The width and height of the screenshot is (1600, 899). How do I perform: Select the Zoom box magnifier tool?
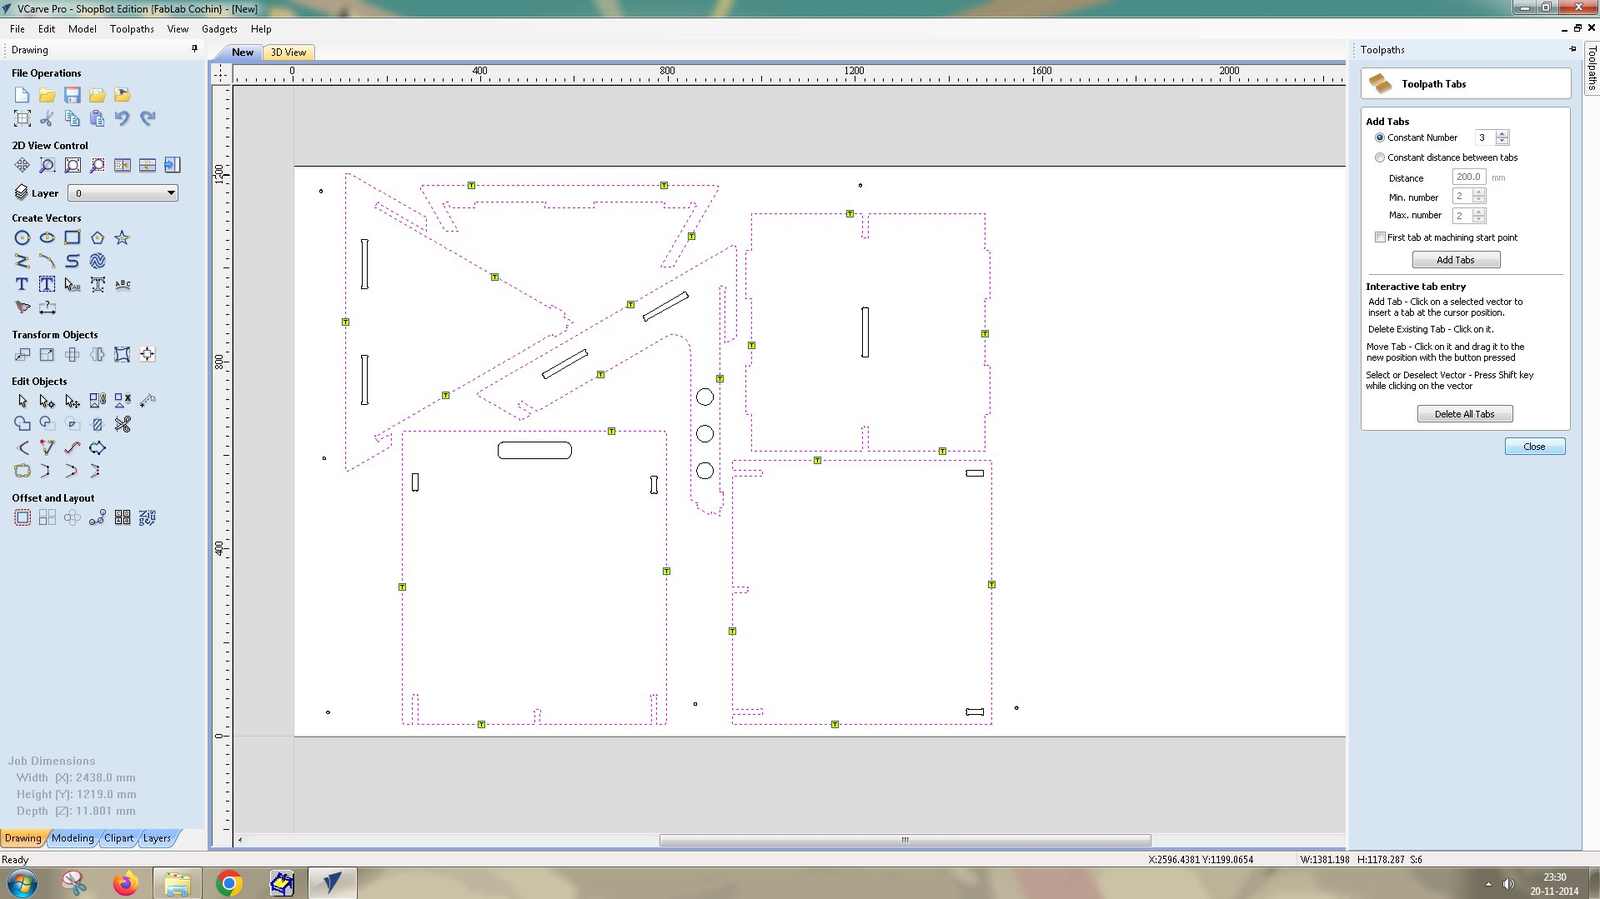click(47, 165)
